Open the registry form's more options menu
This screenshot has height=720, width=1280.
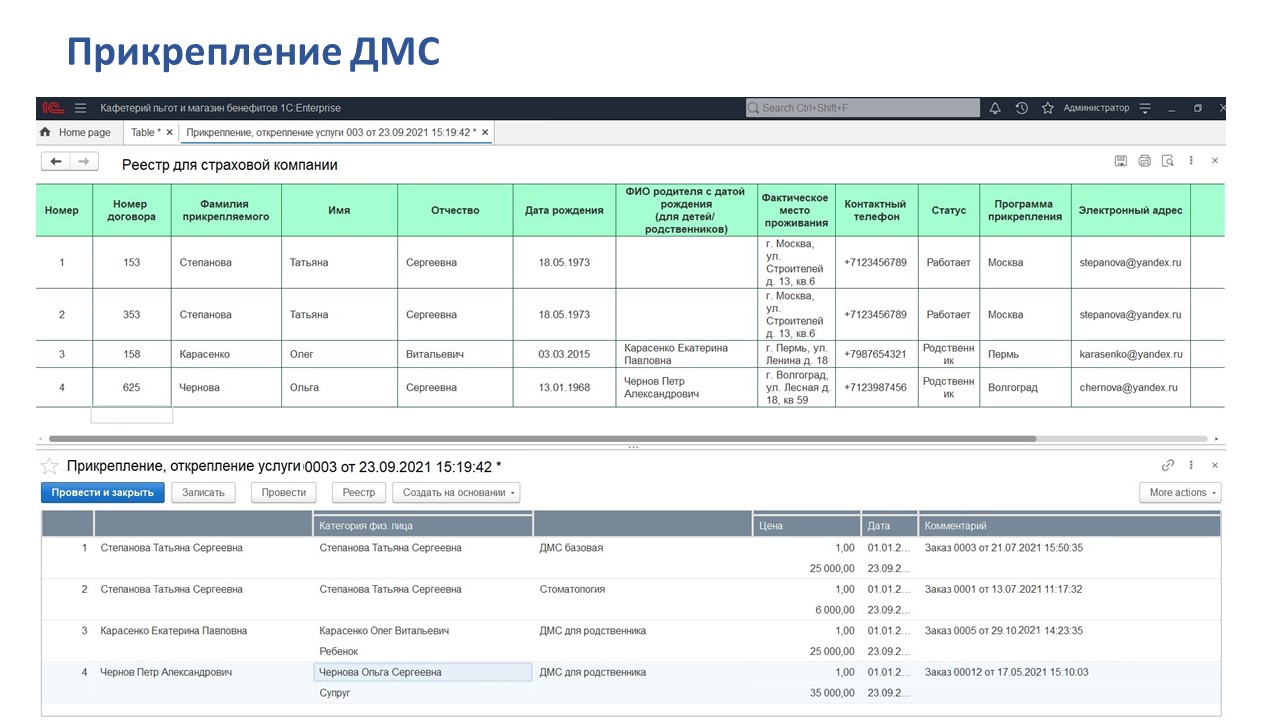pyautogui.click(x=1191, y=161)
